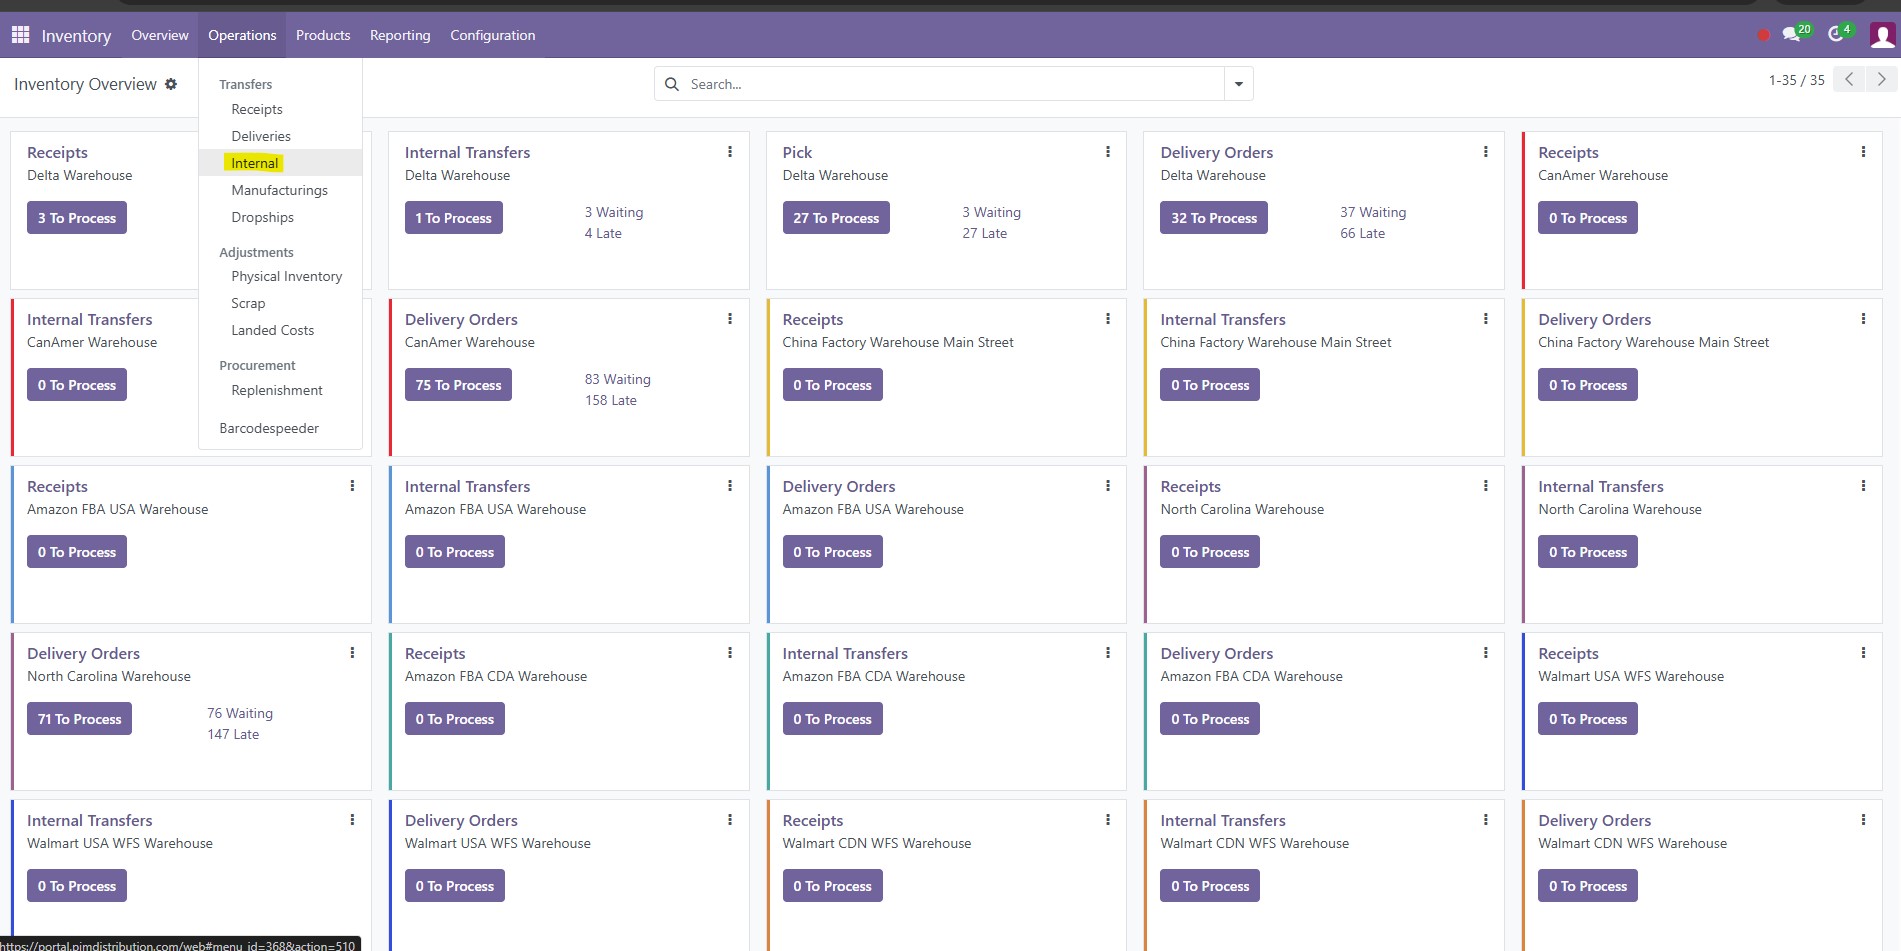1901x951 pixels.
Task: Select Replenishment under Procurement
Action: click(277, 390)
